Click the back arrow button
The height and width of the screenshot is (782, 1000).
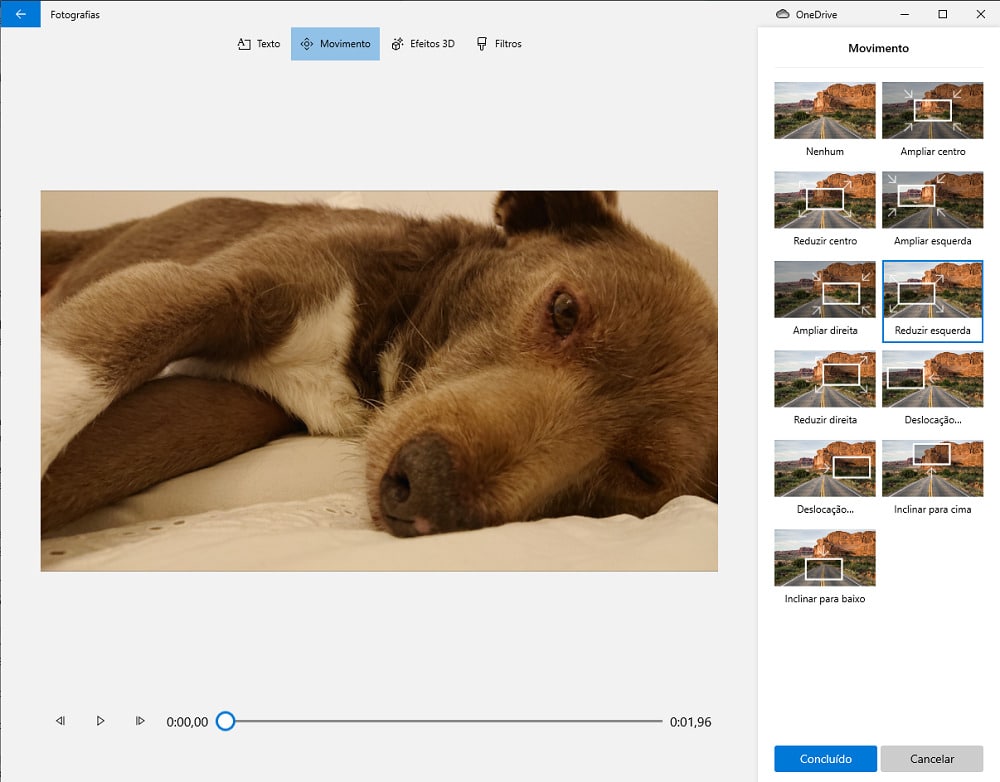[x=20, y=14]
